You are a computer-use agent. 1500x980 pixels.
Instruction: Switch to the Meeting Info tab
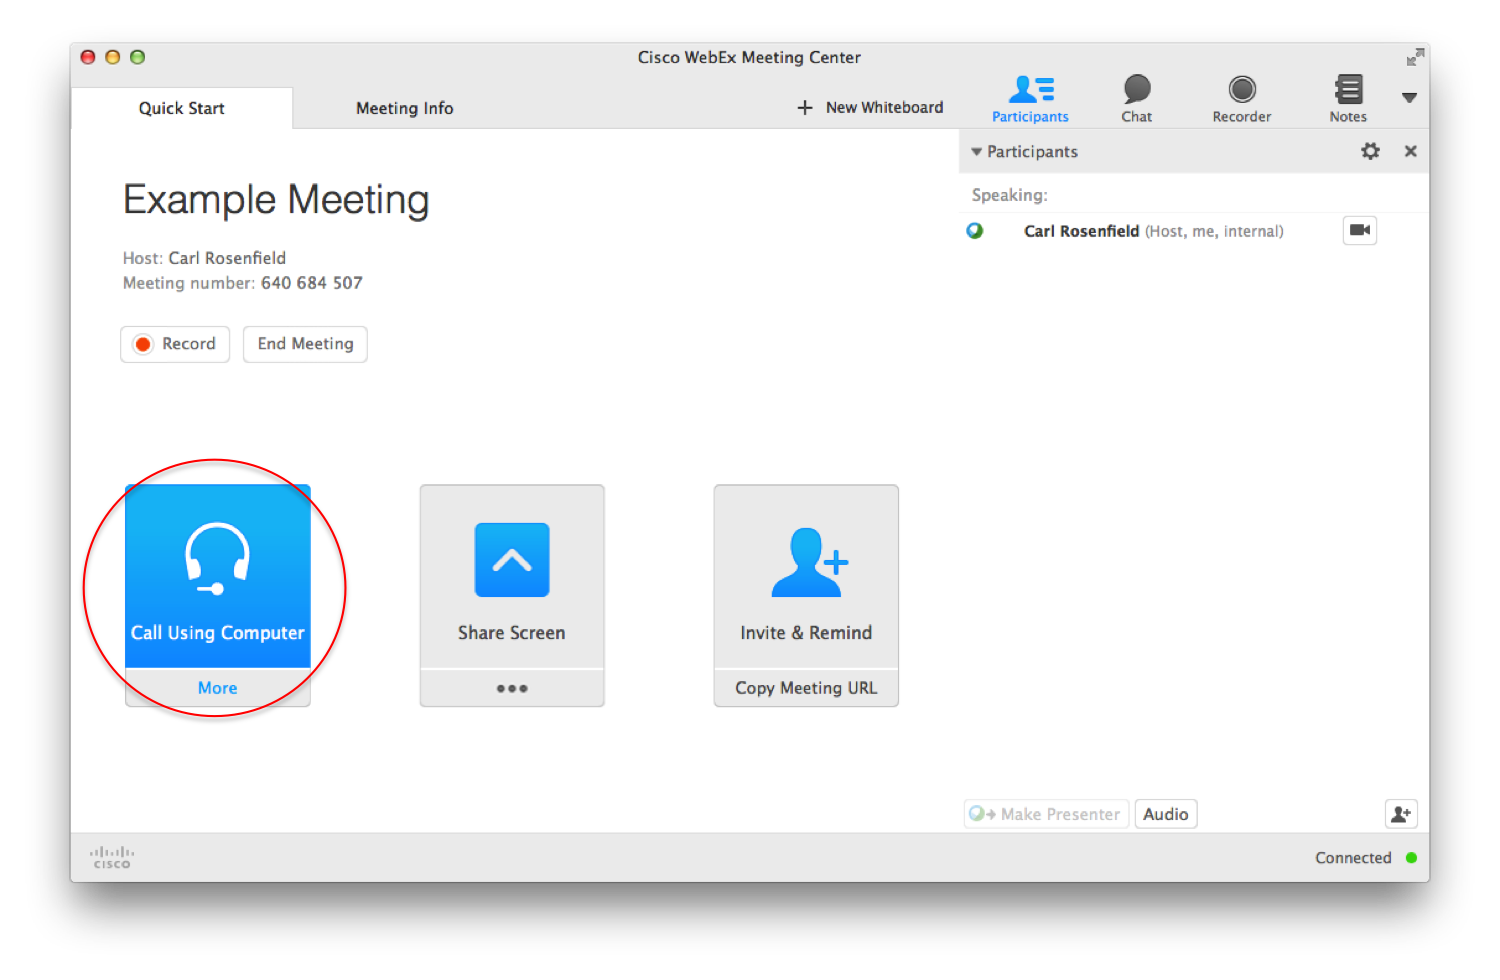[x=405, y=108]
